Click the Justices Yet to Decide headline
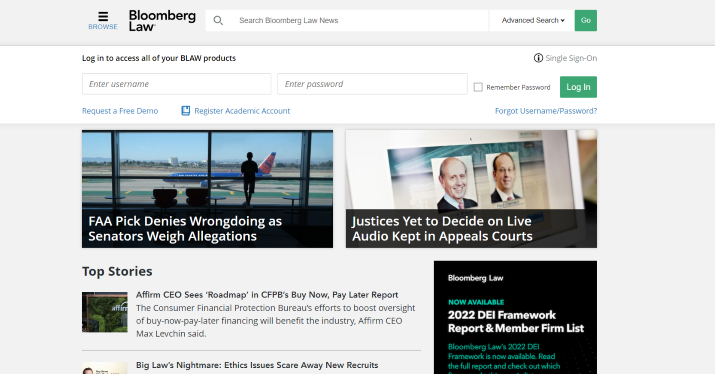 [442, 229]
